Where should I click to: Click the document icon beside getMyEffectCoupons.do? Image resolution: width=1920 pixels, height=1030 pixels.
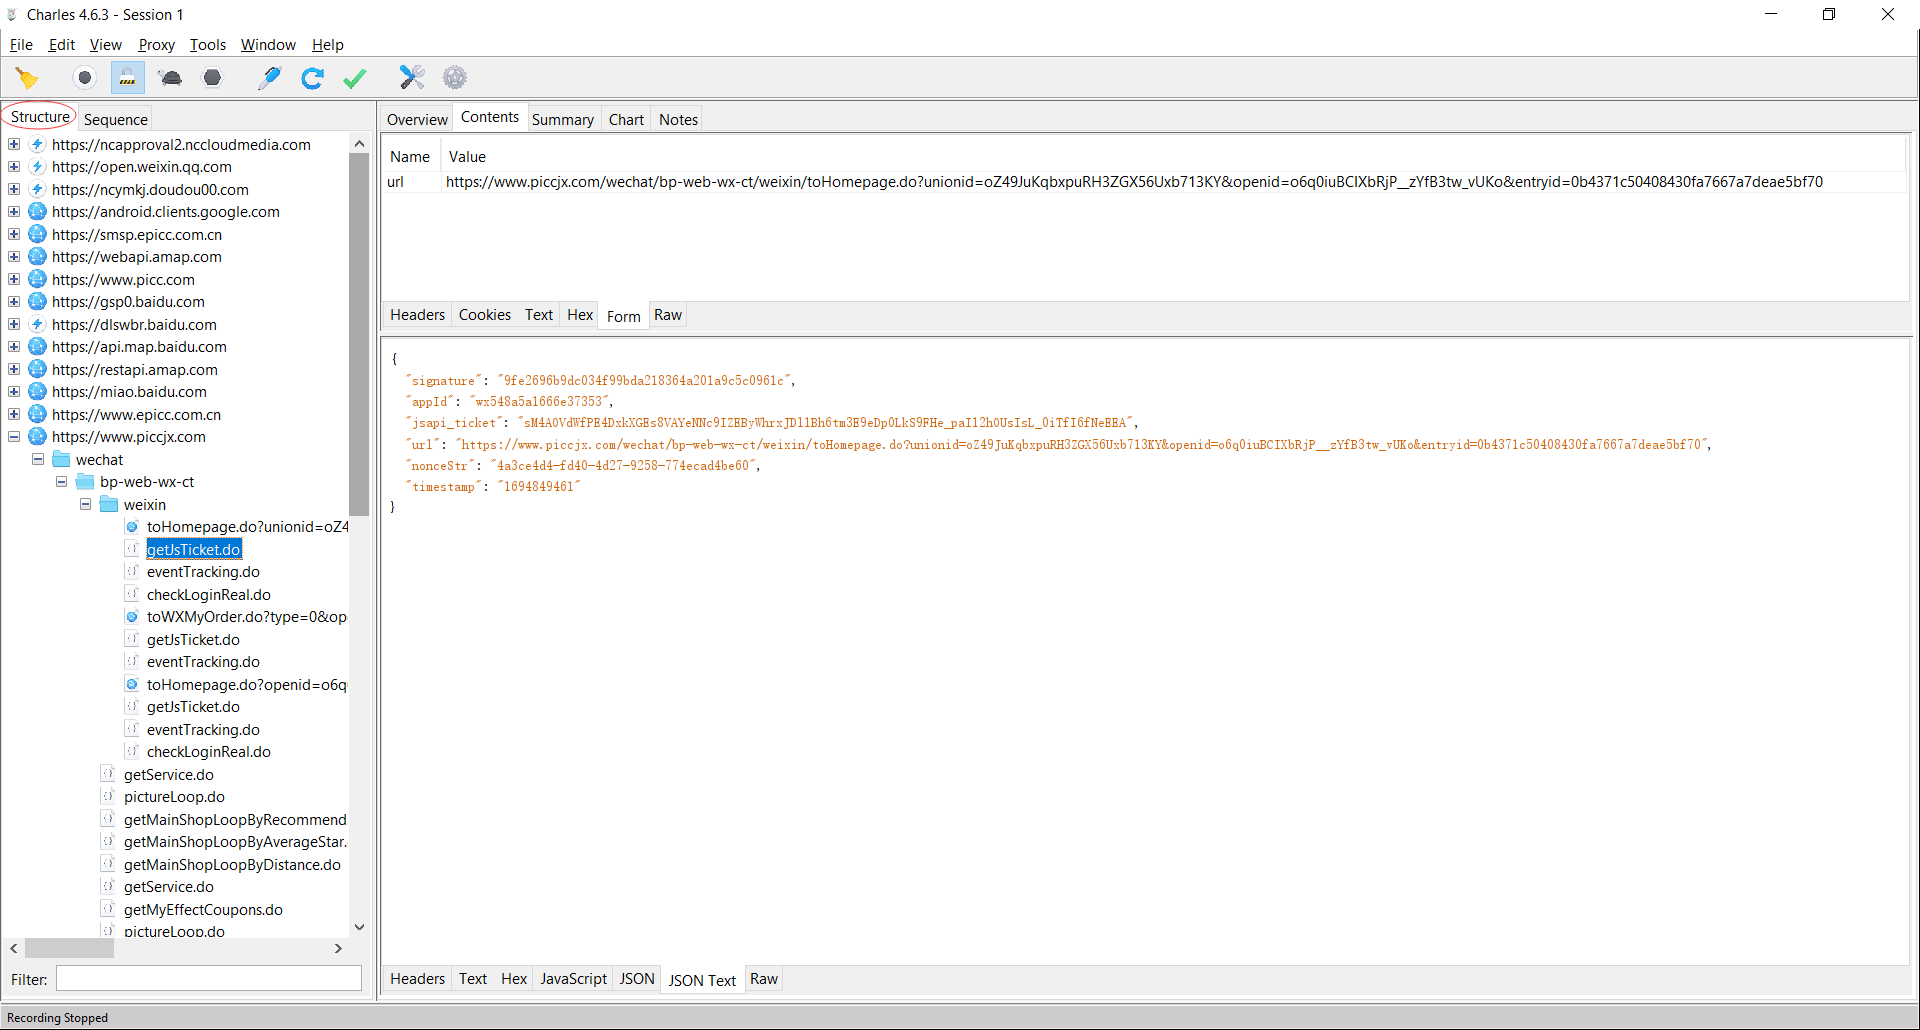coord(108,910)
